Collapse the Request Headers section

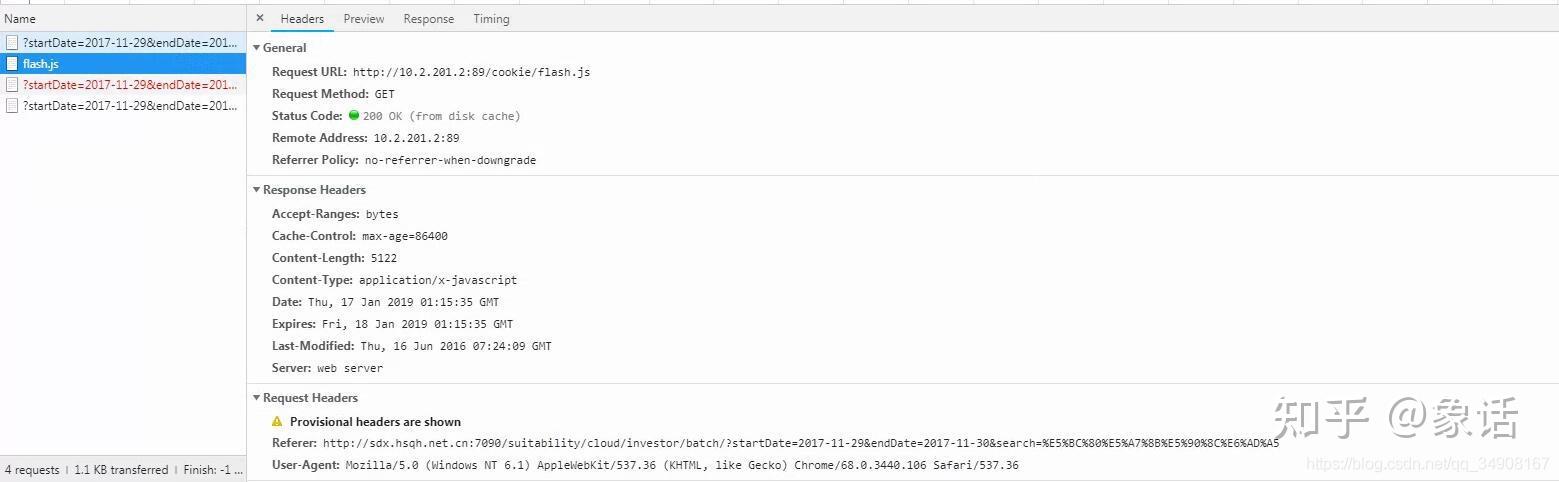pos(257,398)
